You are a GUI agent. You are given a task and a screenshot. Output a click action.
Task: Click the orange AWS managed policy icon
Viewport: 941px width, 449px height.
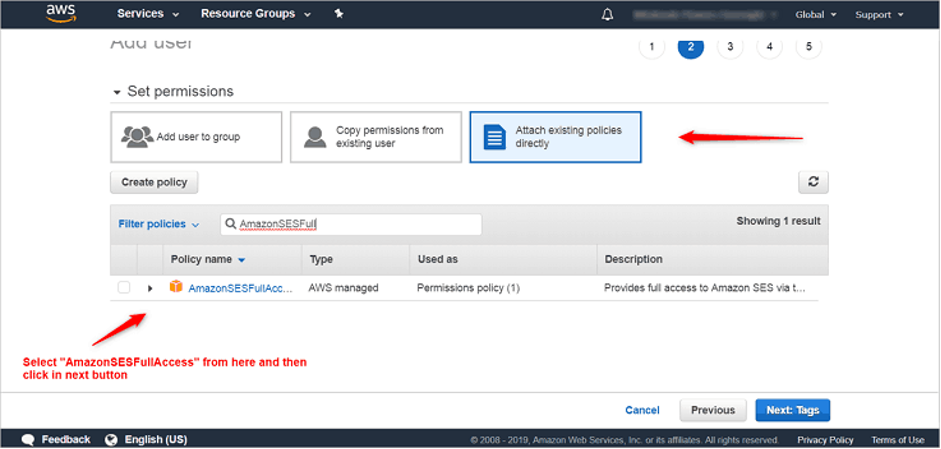[176, 286]
